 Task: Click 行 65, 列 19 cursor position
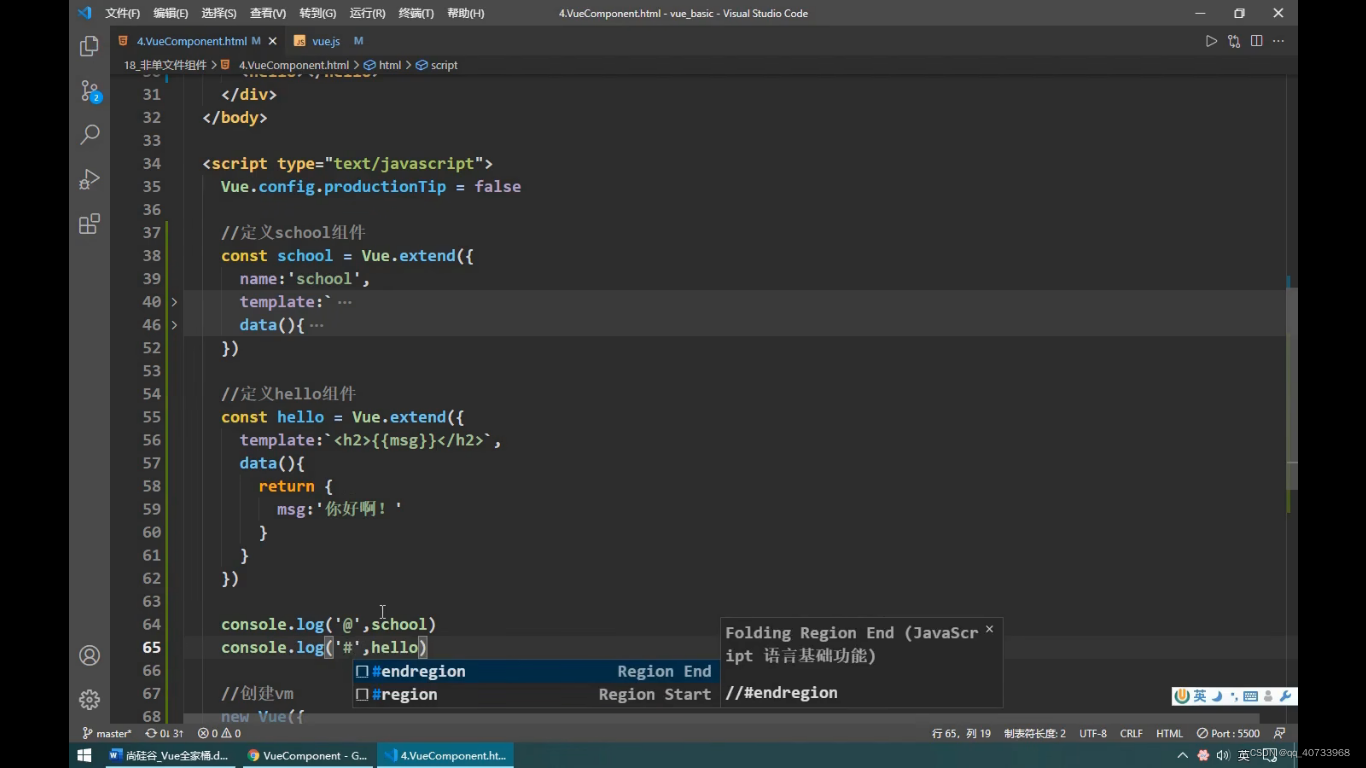click(x=961, y=733)
